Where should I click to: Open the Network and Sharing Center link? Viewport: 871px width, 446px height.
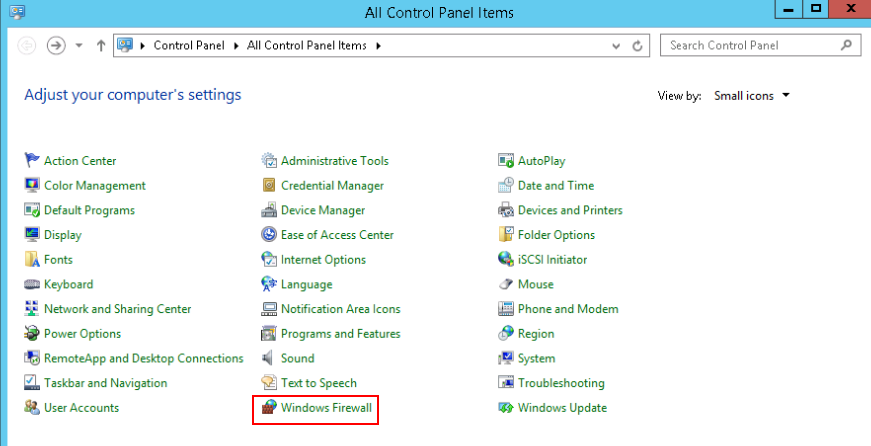point(117,309)
